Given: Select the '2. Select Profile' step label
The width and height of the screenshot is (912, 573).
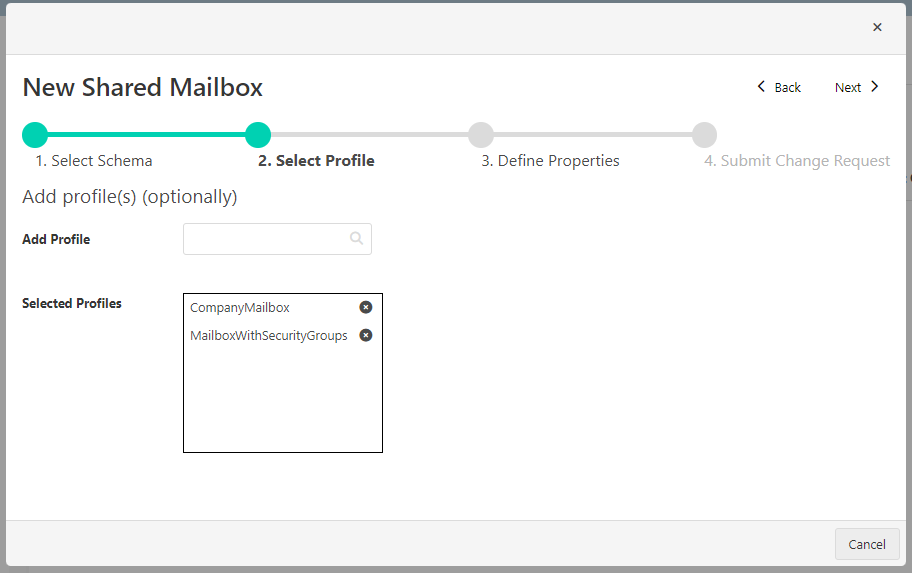Looking at the screenshot, I should point(316,161).
